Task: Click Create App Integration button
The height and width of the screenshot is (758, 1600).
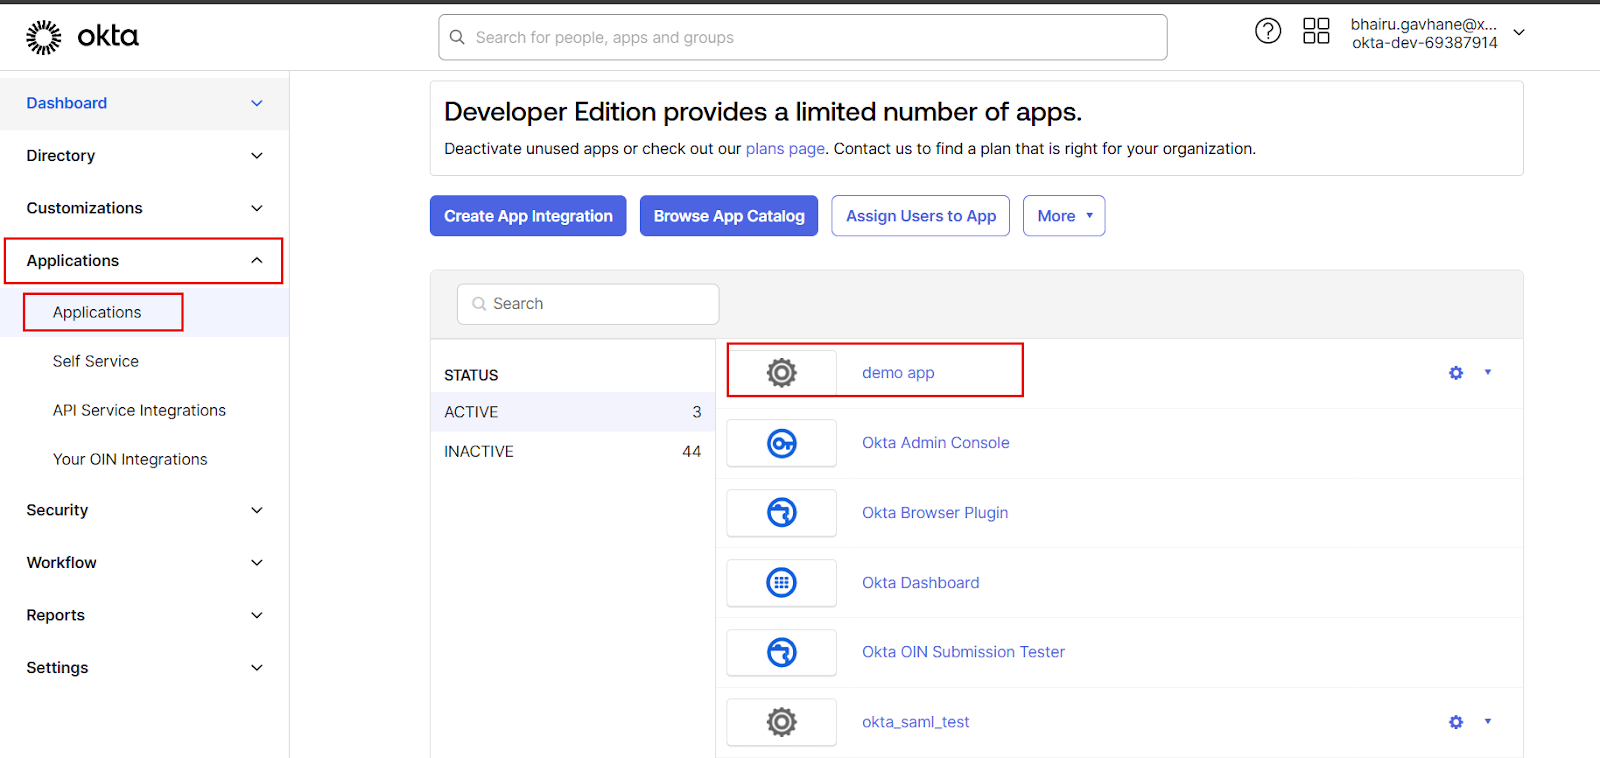Action: (x=528, y=216)
